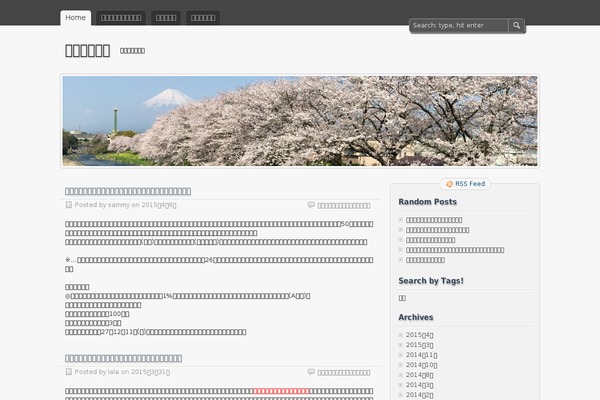Open archive 2014年2月
The height and width of the screenshot is (400, 600).
pos(419,395)
